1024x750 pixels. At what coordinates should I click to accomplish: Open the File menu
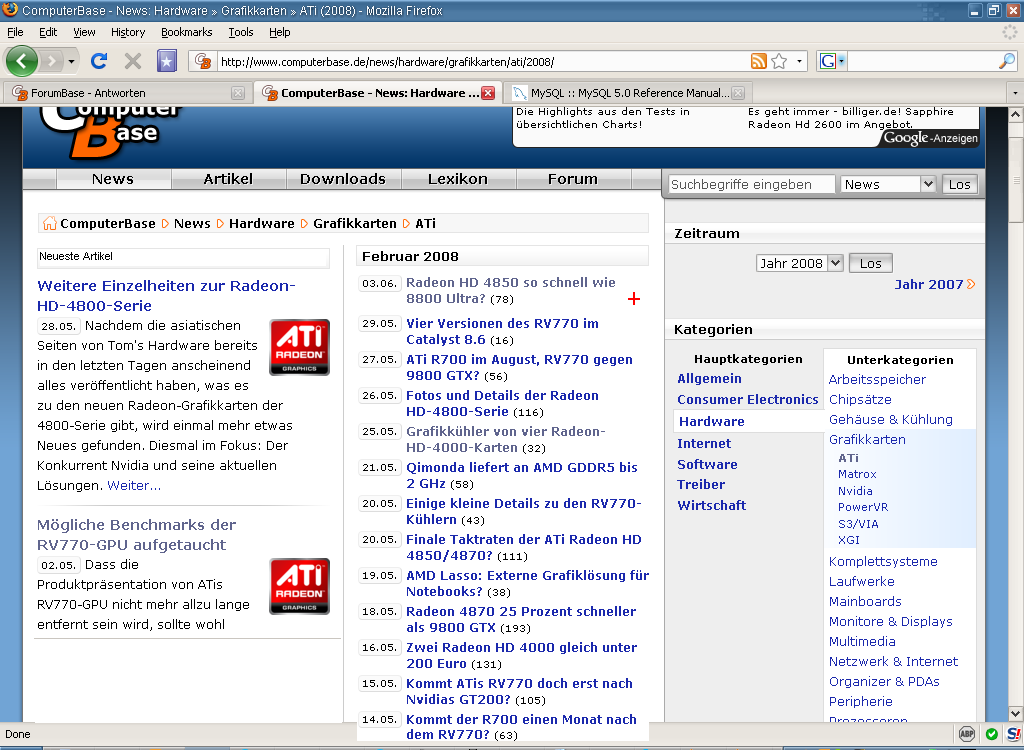[15, 32]
